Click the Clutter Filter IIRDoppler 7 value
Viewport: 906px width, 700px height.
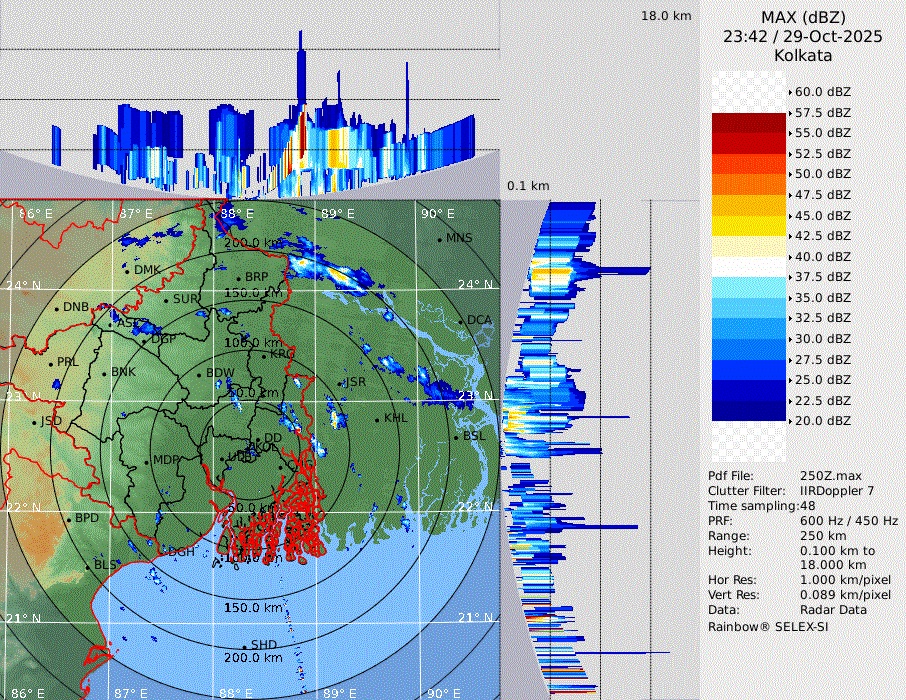837,491
